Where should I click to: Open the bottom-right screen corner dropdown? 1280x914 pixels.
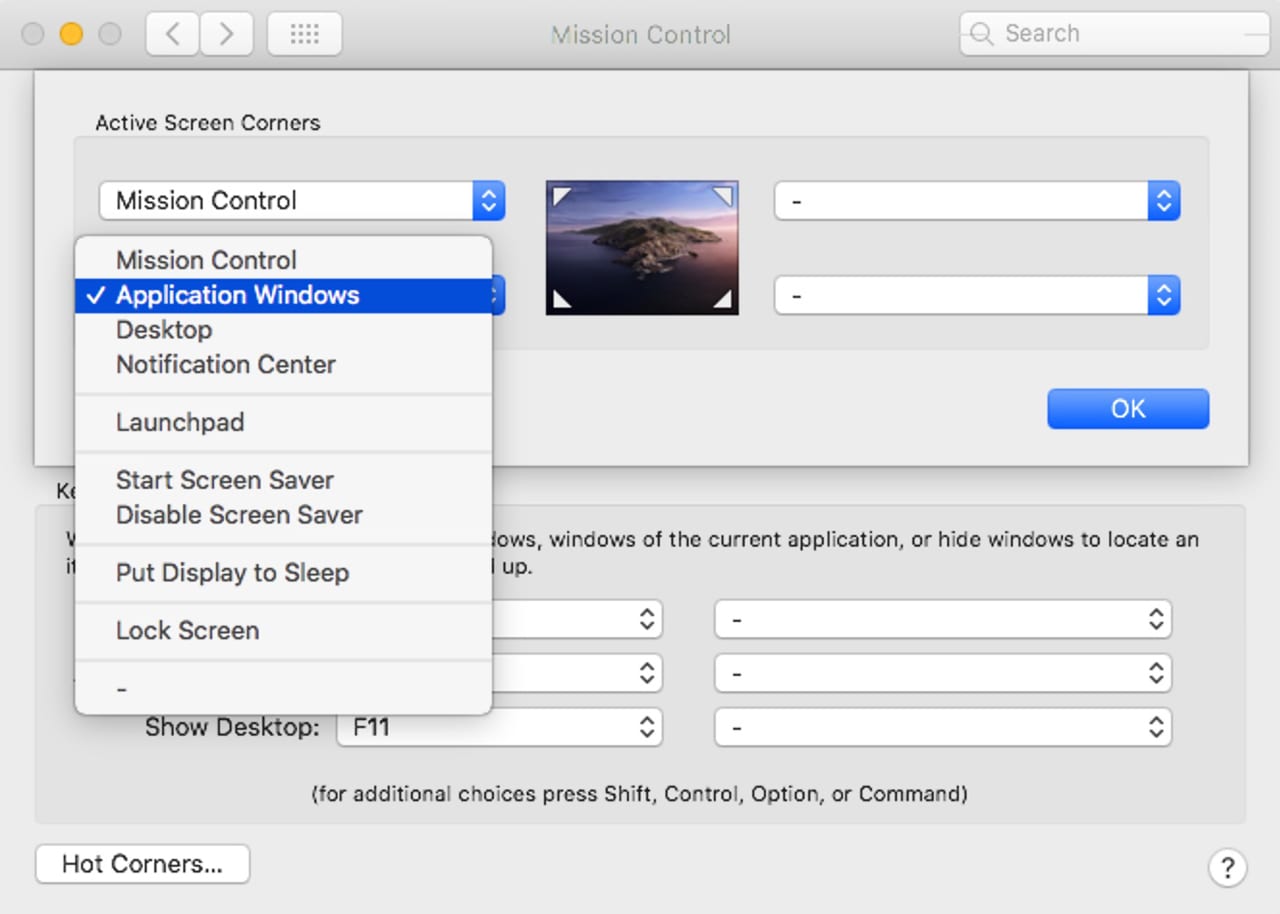[977, 296]
